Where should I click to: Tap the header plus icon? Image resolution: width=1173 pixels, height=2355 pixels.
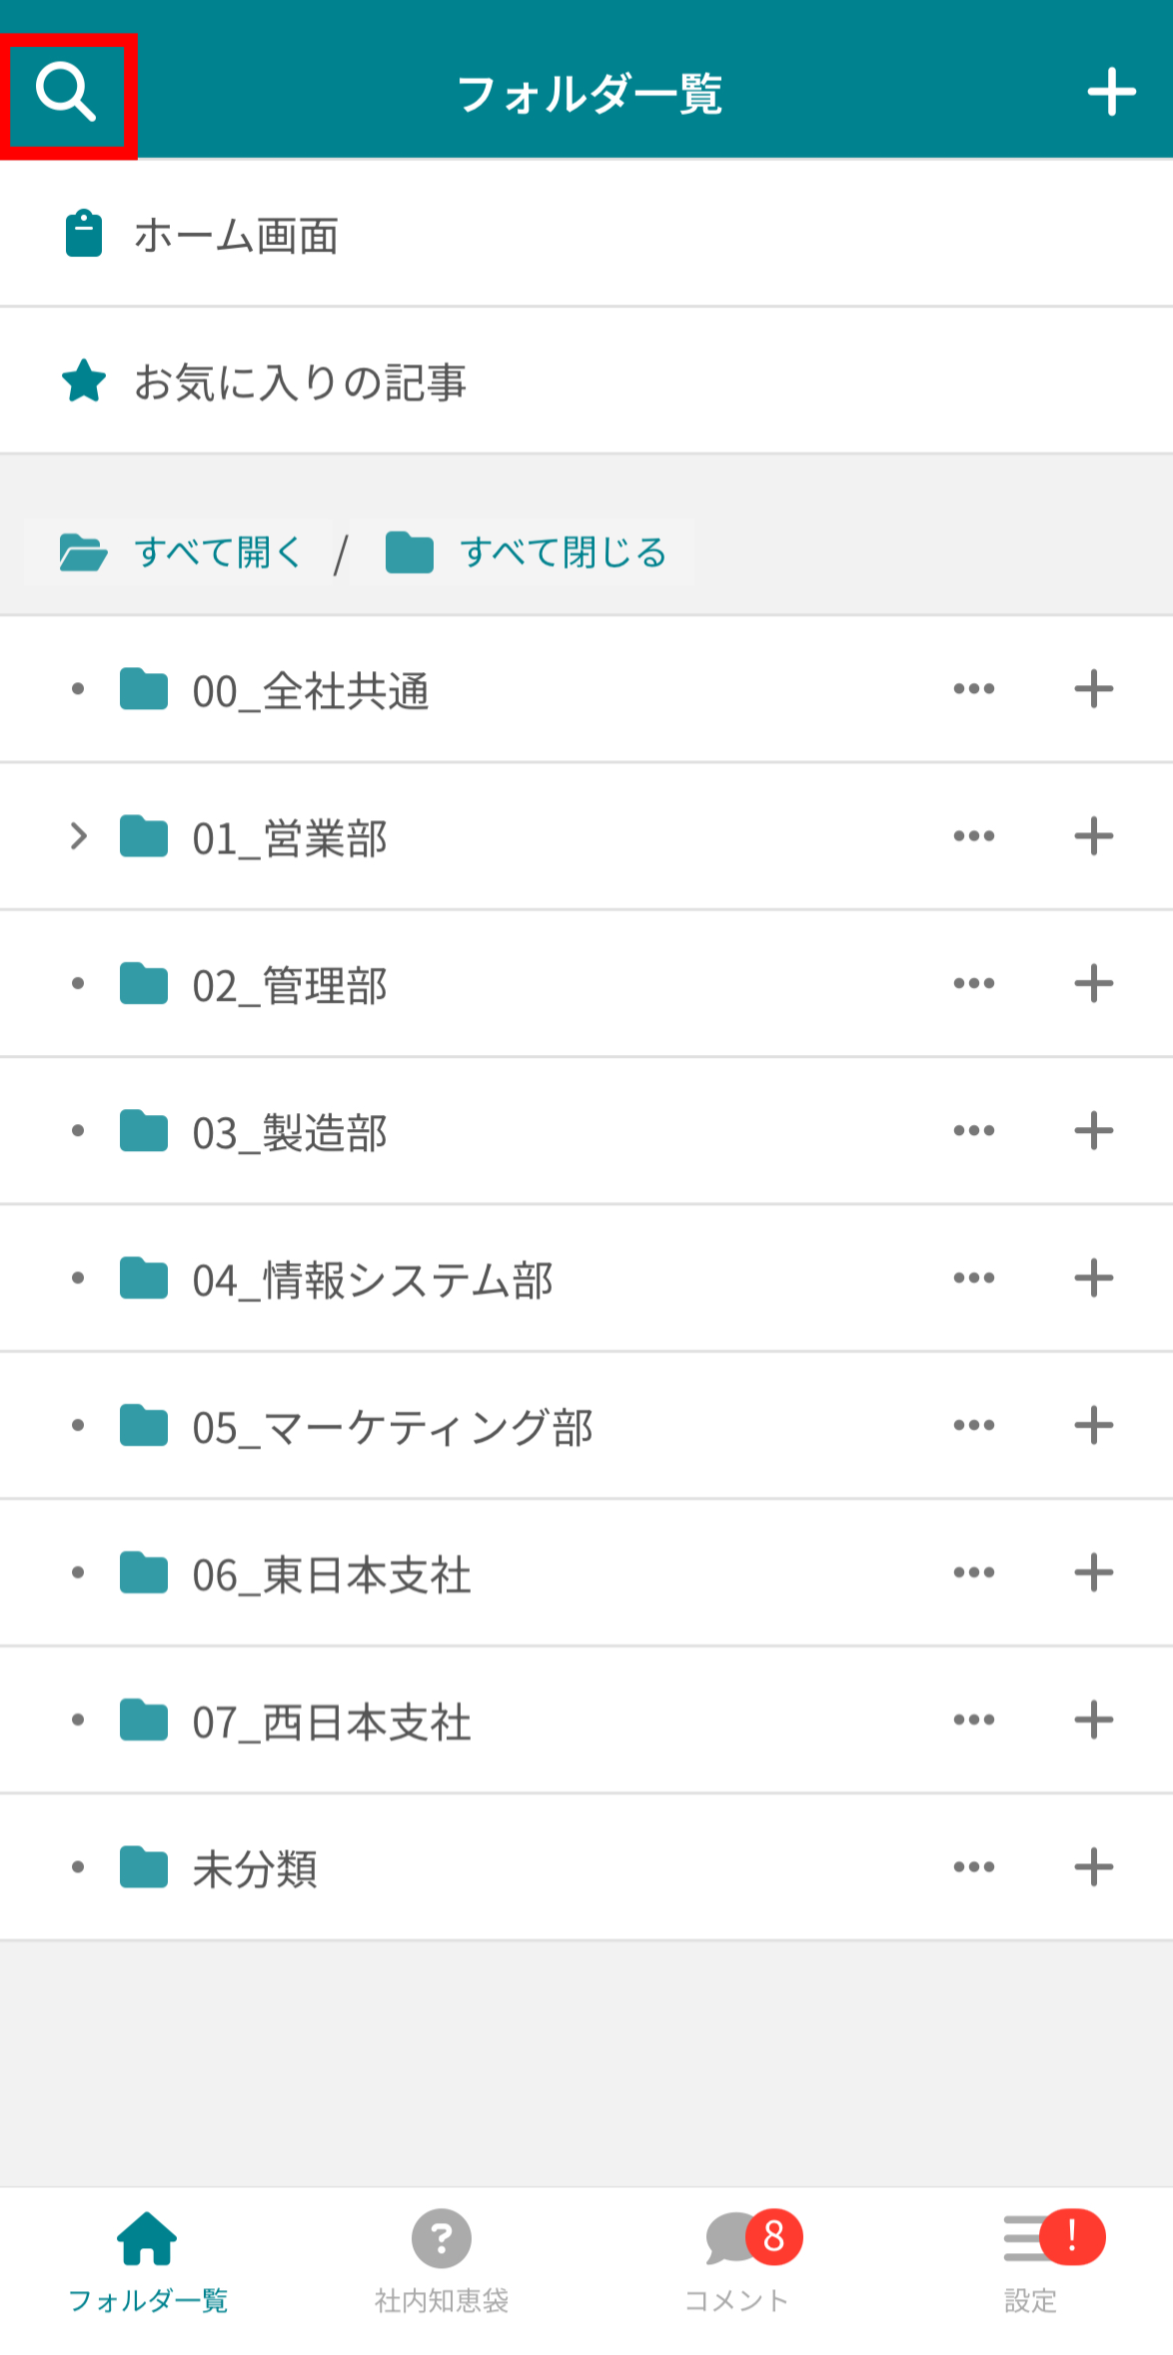(1111, 93)
